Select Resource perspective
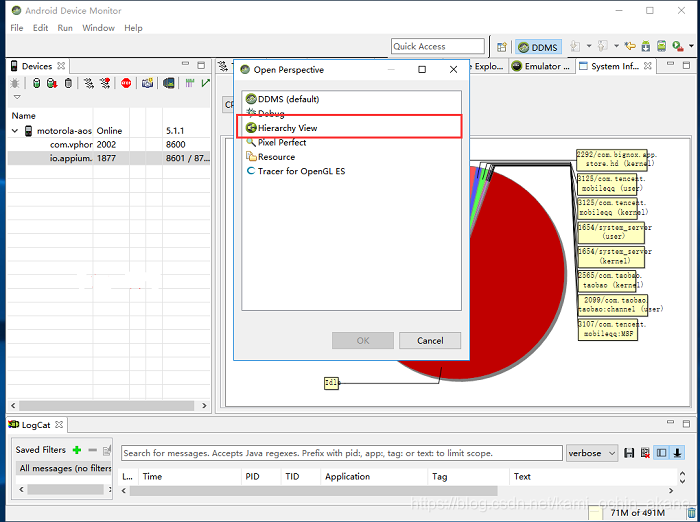The image size is (700, 522). pos(271,157)
